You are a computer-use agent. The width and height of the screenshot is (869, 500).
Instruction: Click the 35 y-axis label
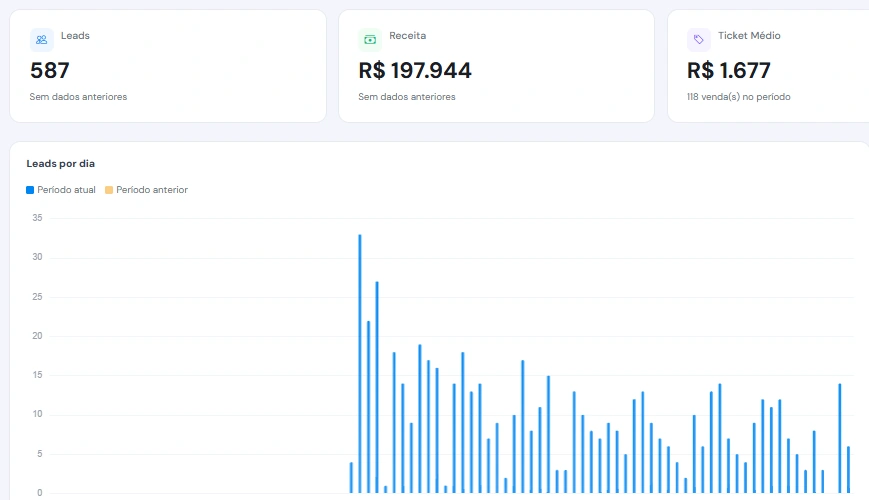pyautogui.click(x=37, y=218)
